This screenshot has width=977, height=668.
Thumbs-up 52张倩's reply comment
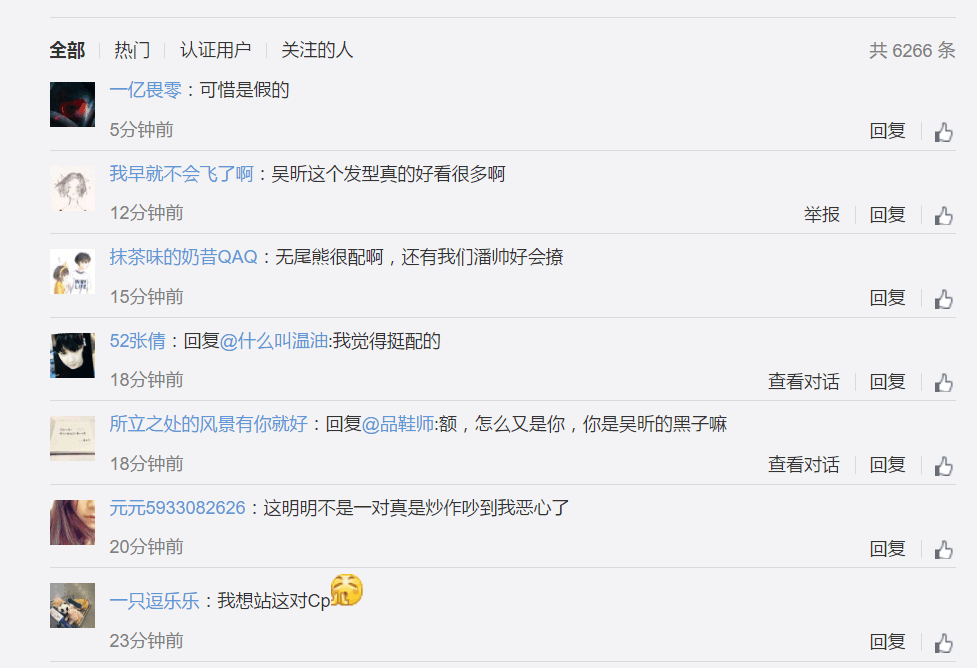coord(943,383)
